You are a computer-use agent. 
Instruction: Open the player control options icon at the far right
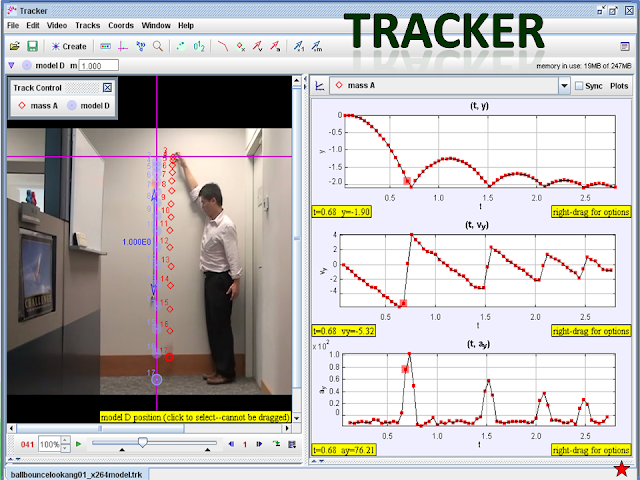[292, 444]
